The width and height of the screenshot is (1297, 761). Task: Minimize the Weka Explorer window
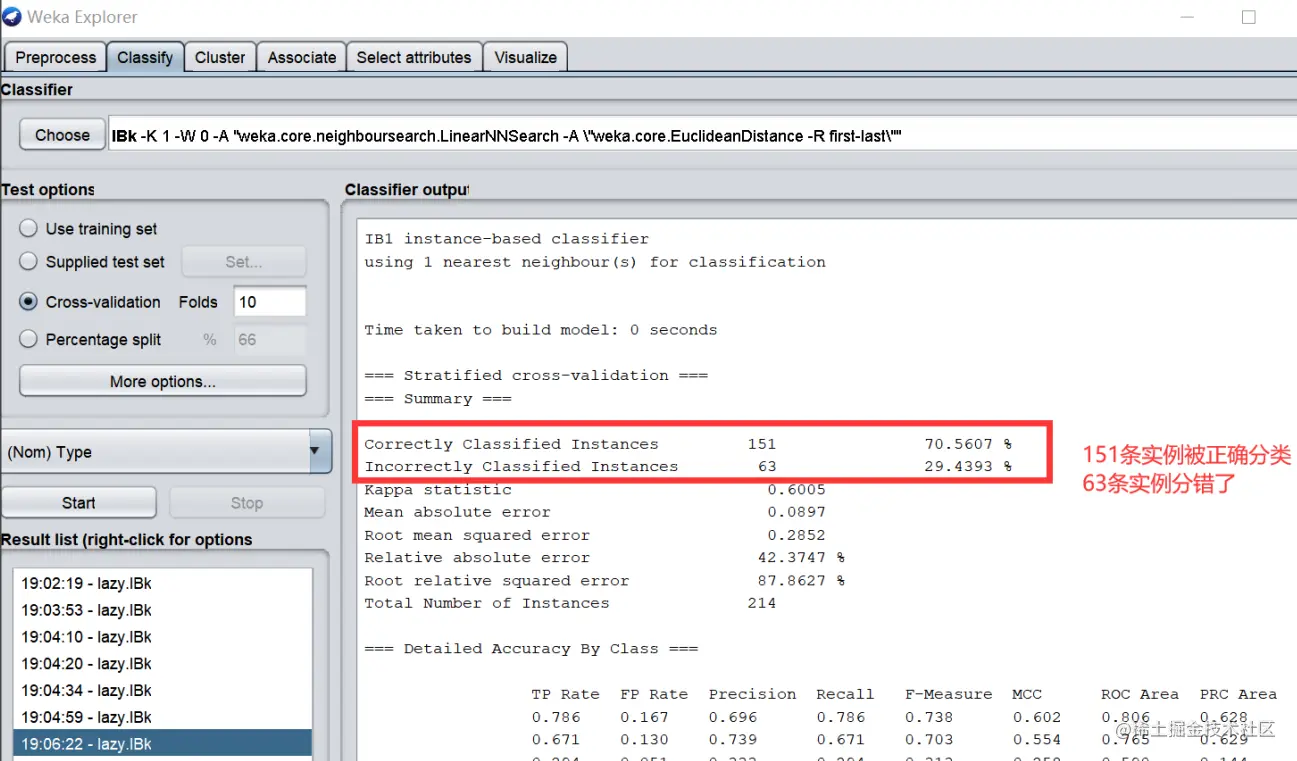pos(1187,17)
